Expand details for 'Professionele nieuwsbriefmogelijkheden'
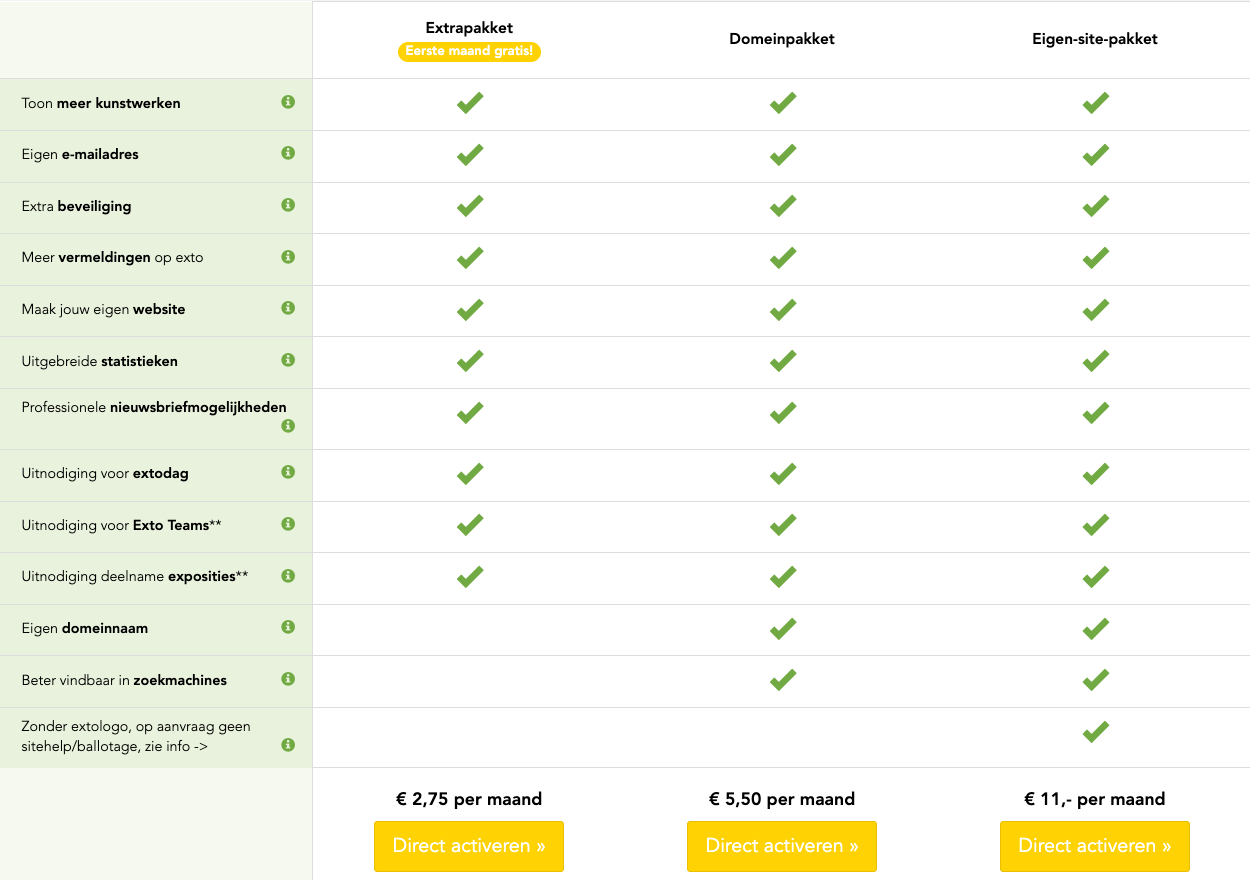This screenshot has height=880, width=1250. tap(288, 425)
